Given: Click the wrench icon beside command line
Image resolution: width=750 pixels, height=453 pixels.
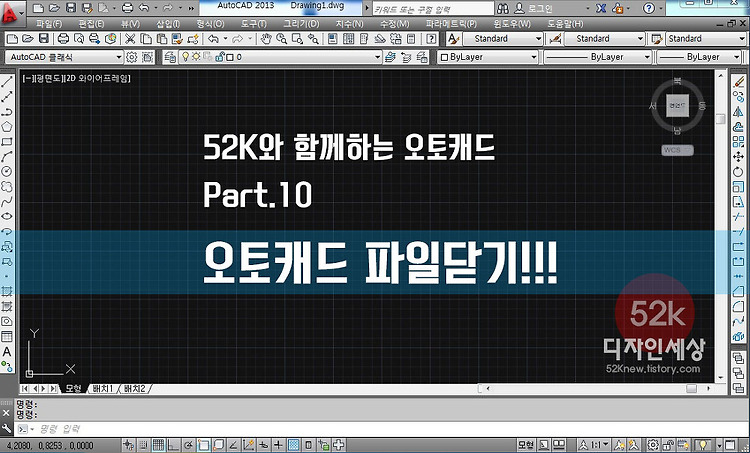Looking at the screenshot, I should pyautogui.click(x=6, y=429).
